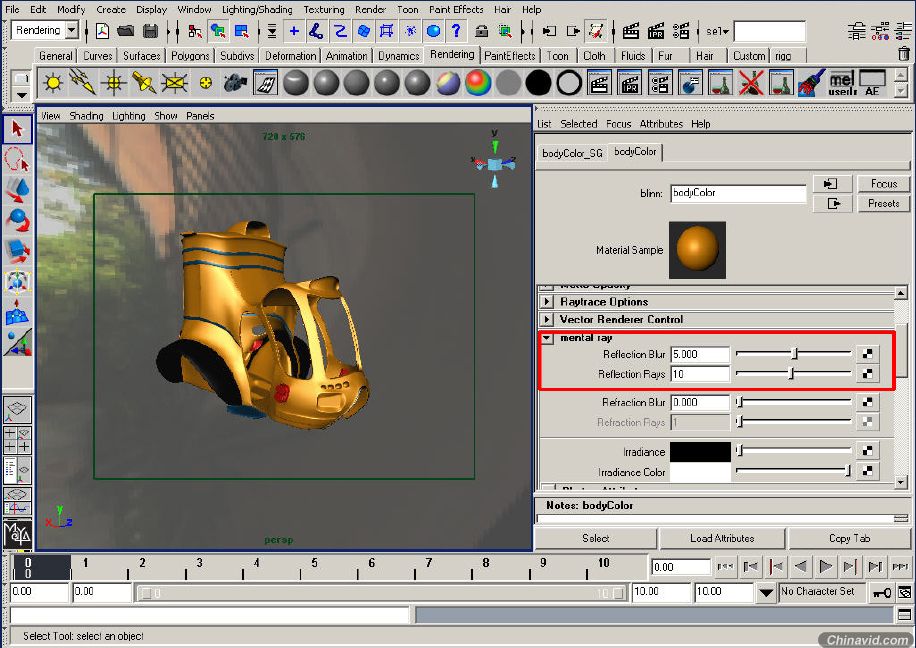This screenshot has height=648, width=916.
Task: Select four view layout icon
Action: [17, 440]
